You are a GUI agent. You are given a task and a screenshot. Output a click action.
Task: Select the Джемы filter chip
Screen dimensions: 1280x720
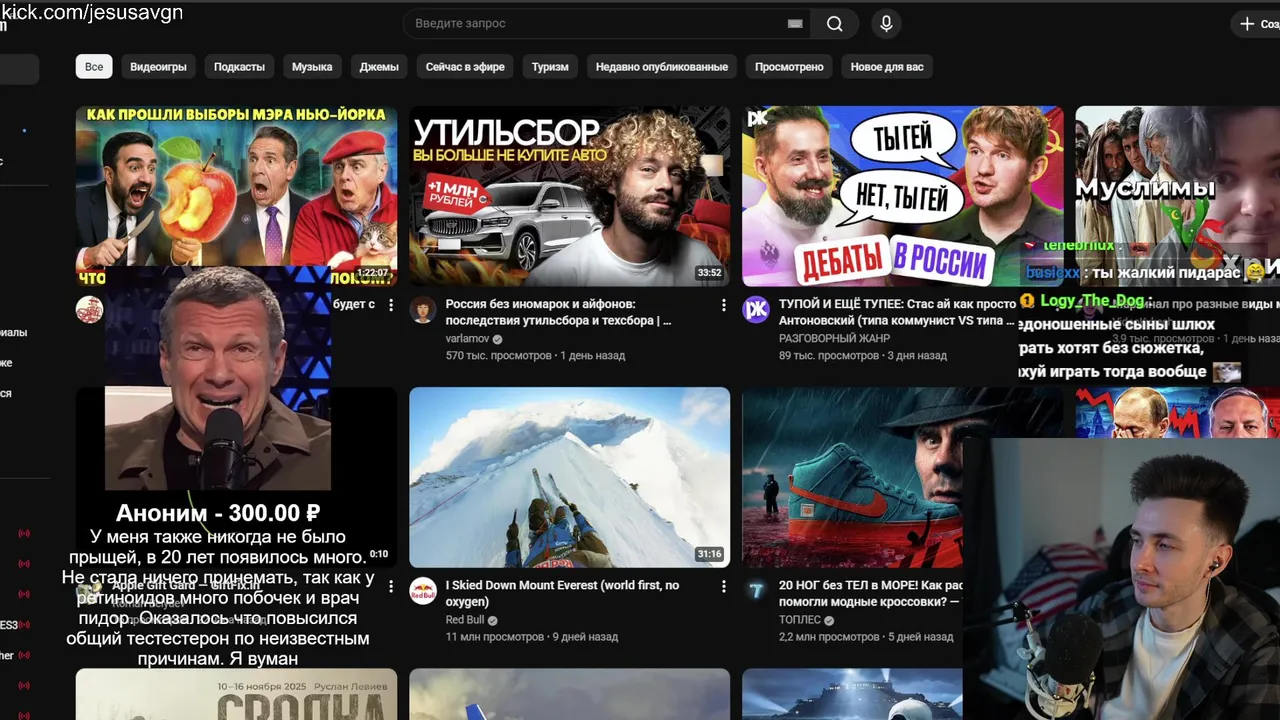pyautogui.click(x=379, y=67)
